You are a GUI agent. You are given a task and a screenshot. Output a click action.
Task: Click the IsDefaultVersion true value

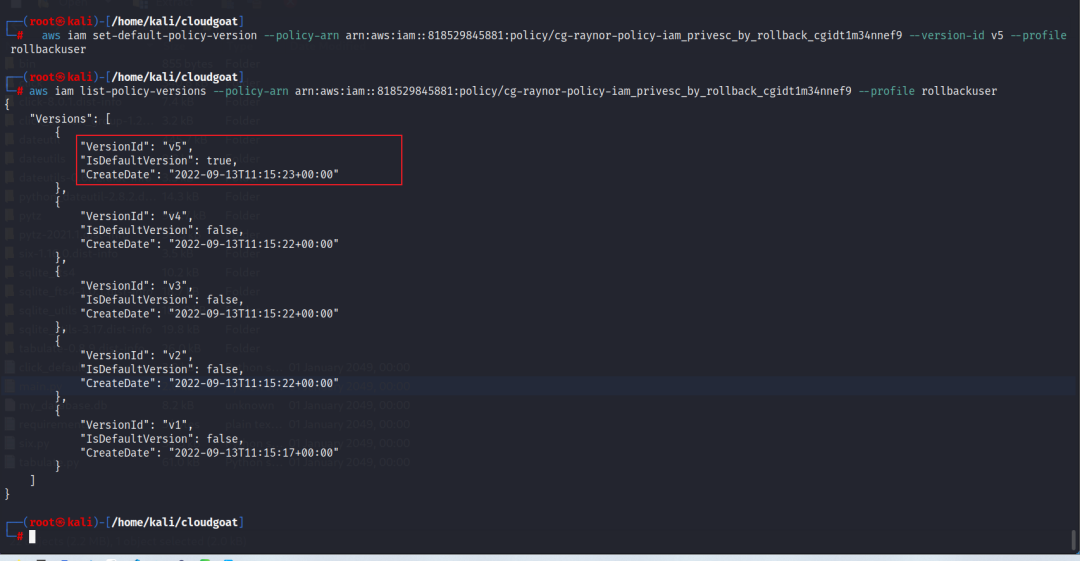click(220, 160)
